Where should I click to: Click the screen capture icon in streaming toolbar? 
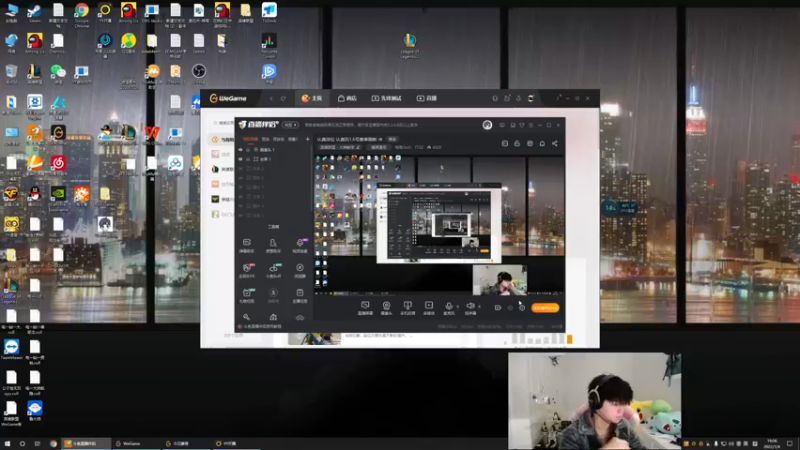click(365, 305)
